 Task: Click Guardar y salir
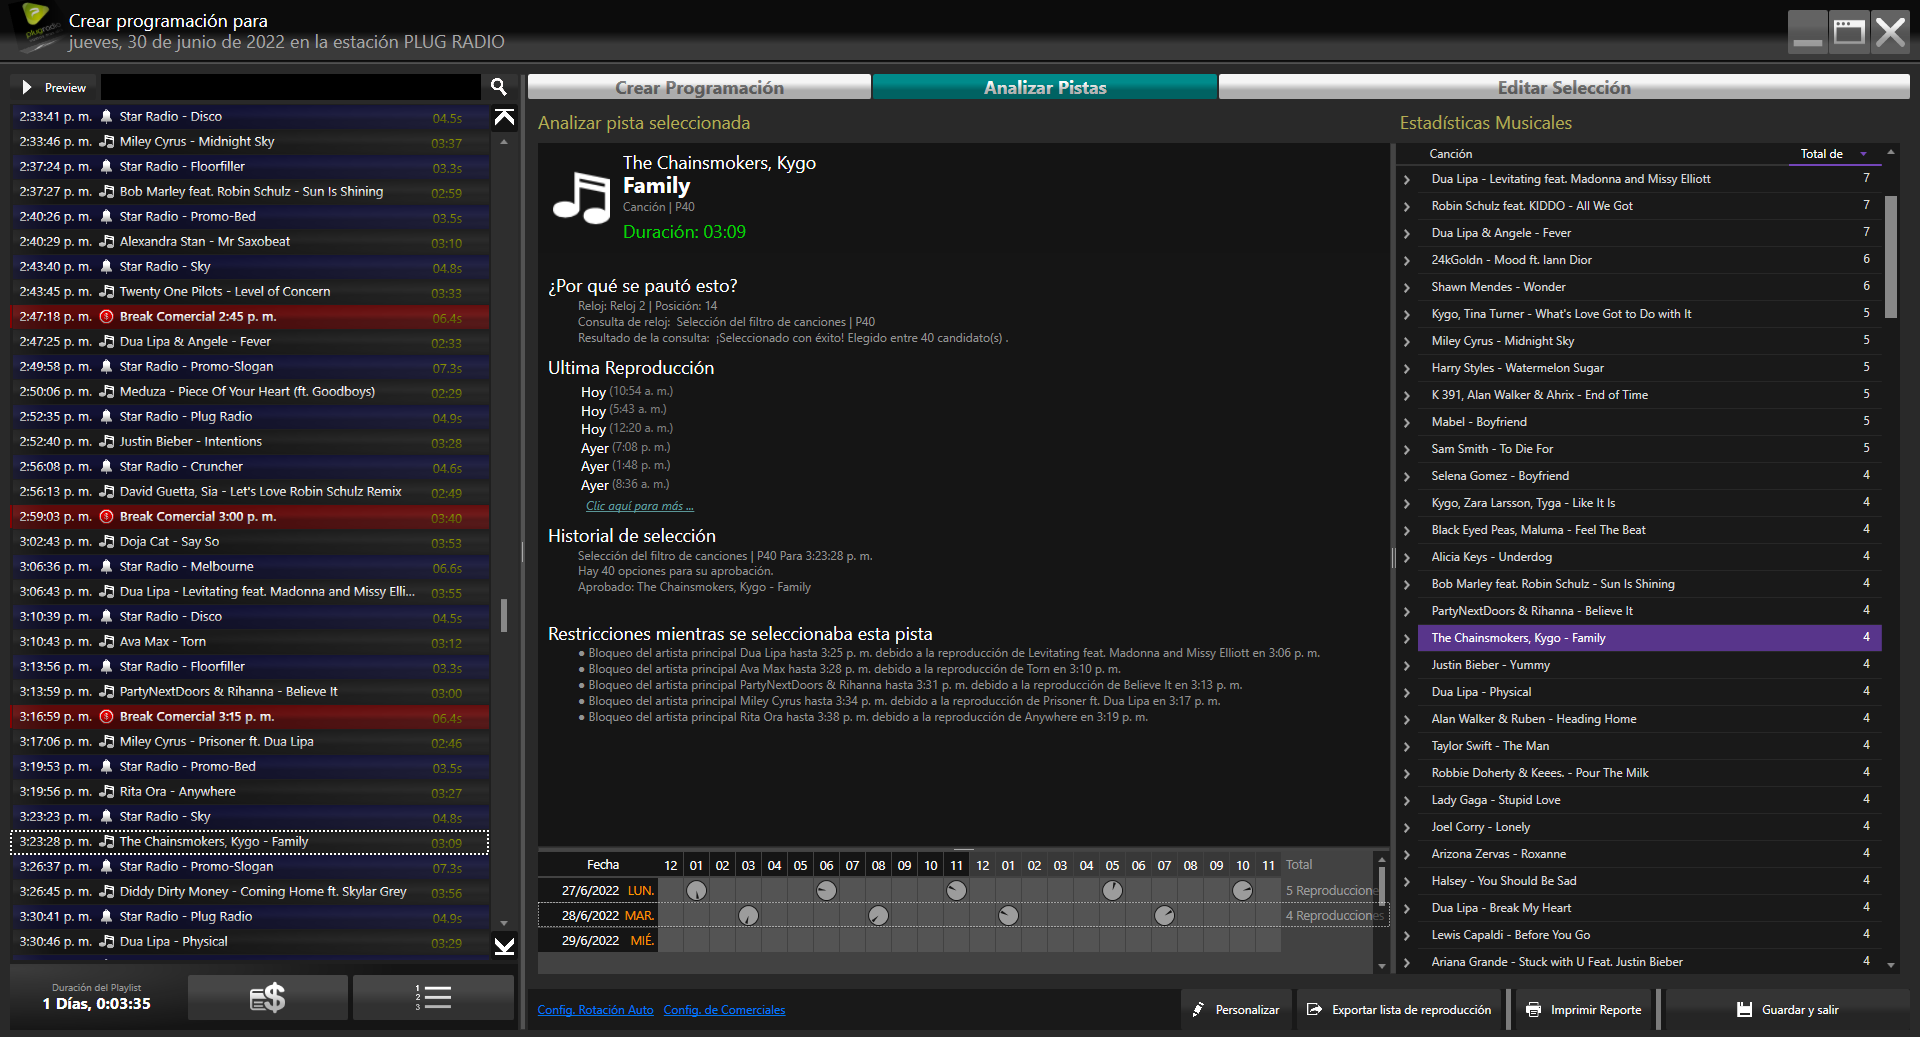coord(1787,1010)
